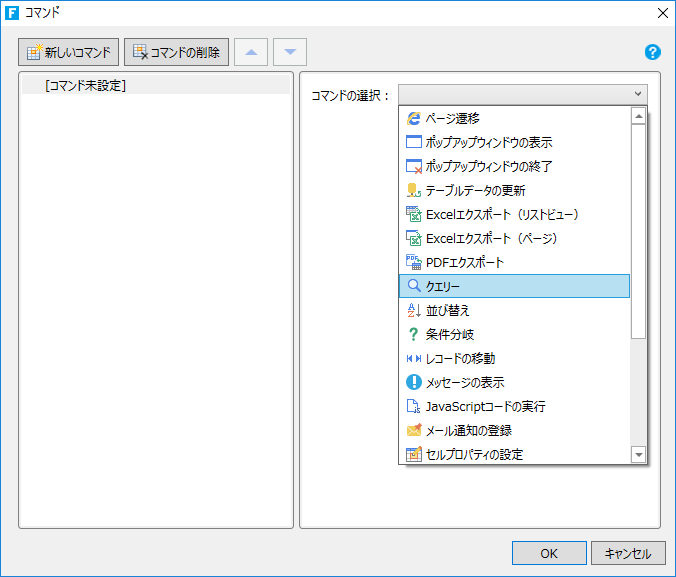Choose the 並び替え sort command
676x577 pixels.
click(x=514, y=310)
